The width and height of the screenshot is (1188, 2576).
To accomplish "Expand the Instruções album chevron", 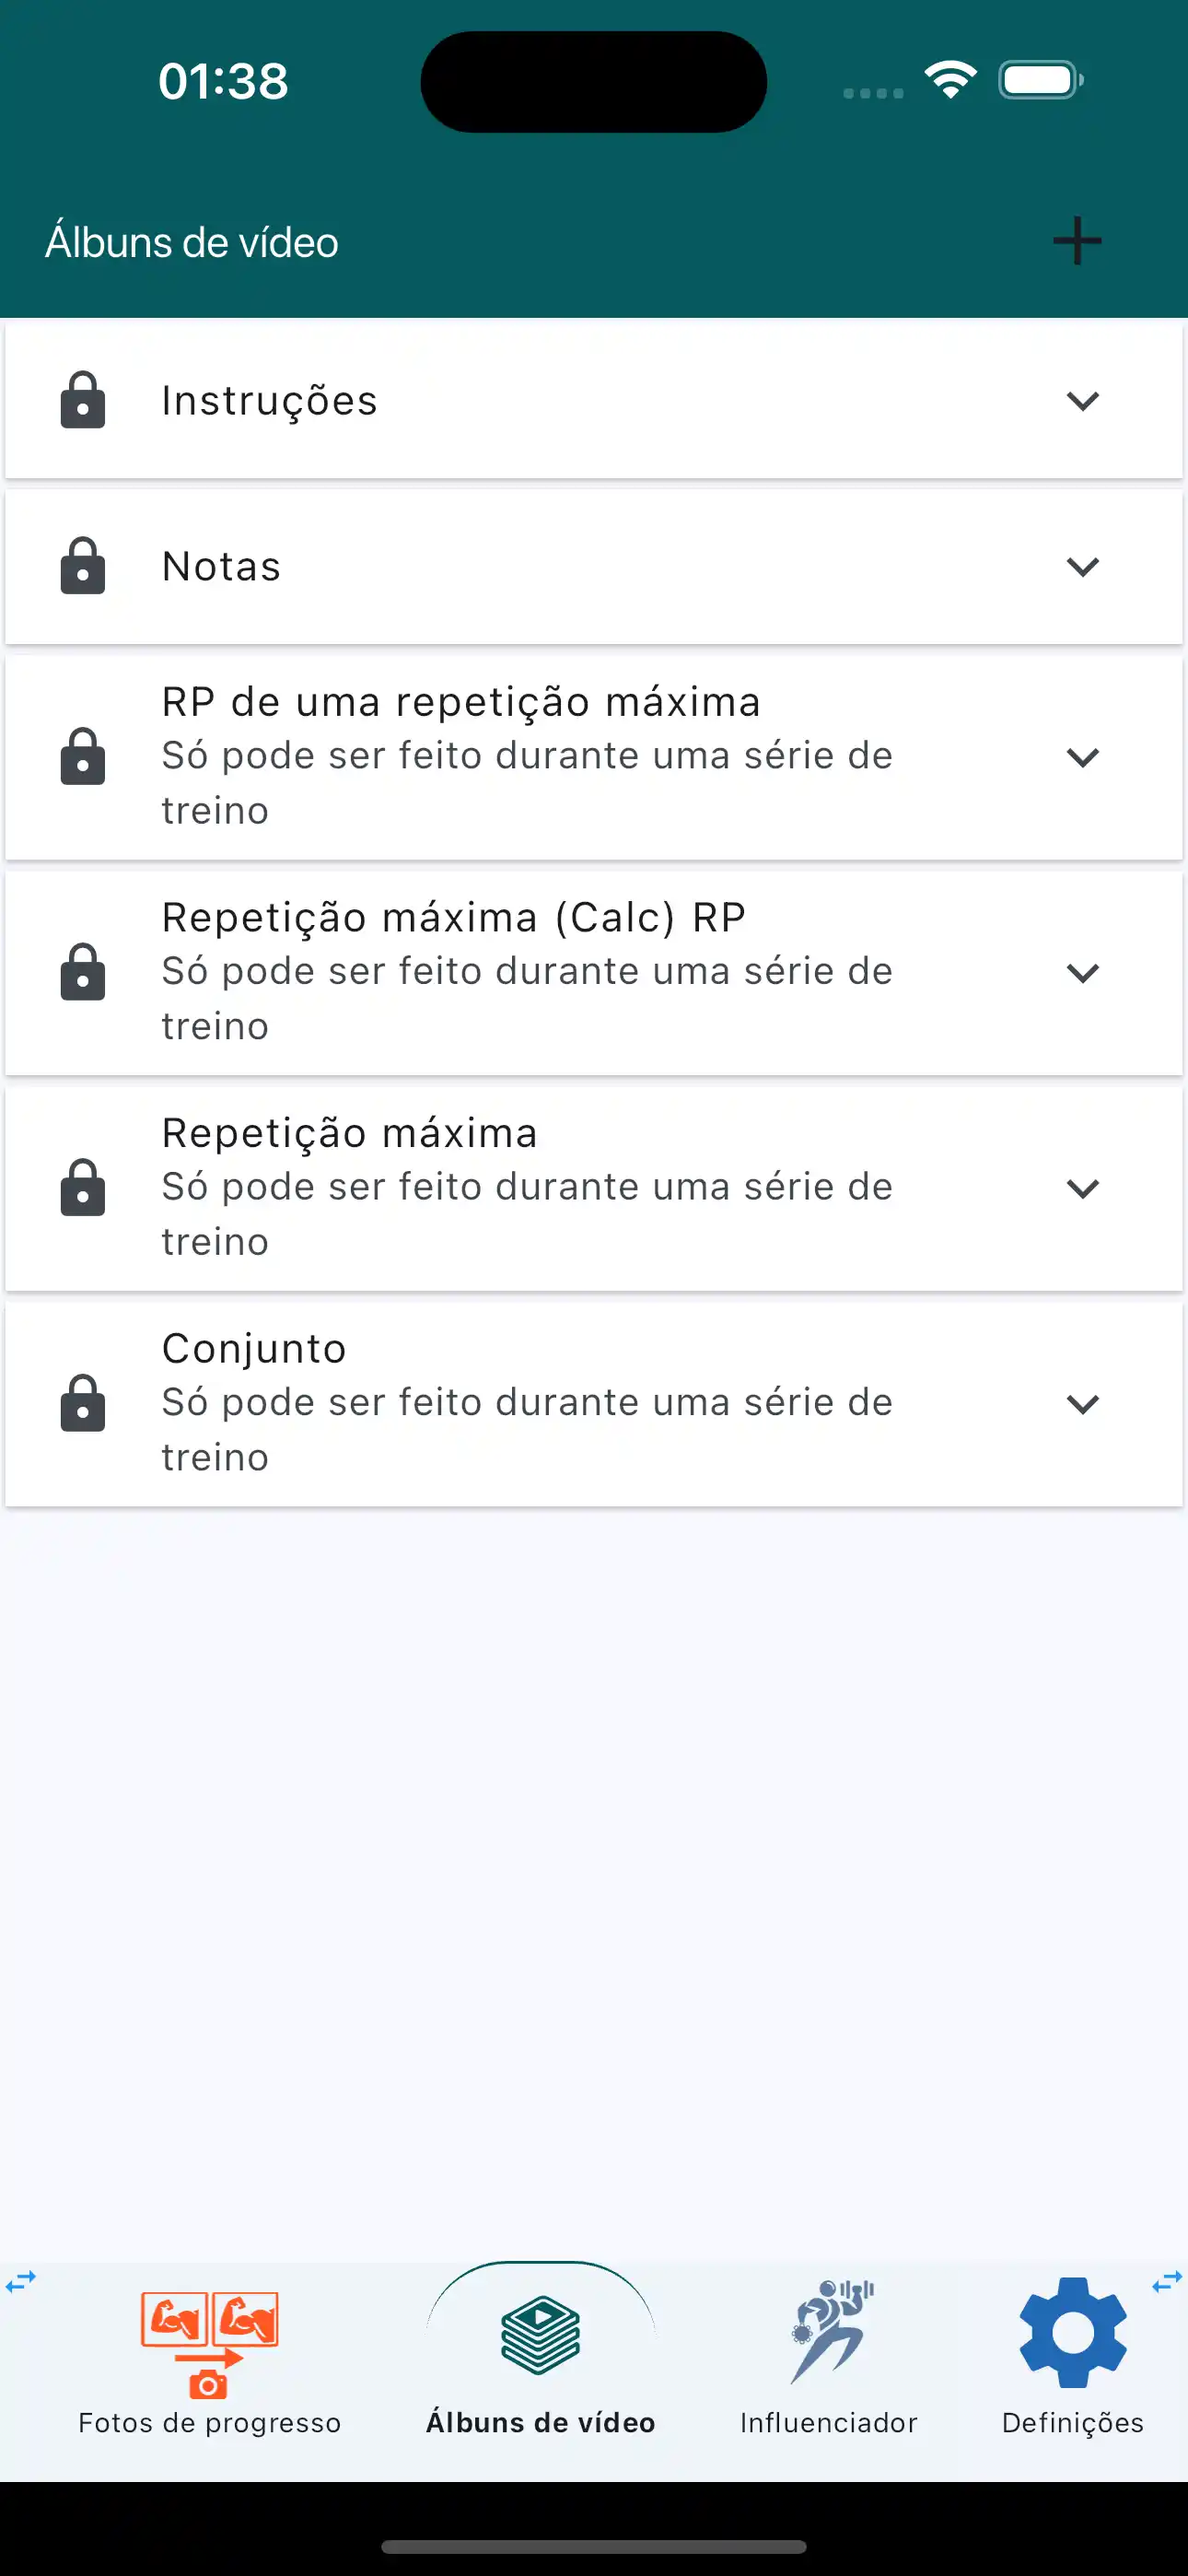I will (x=1082, y=401).
